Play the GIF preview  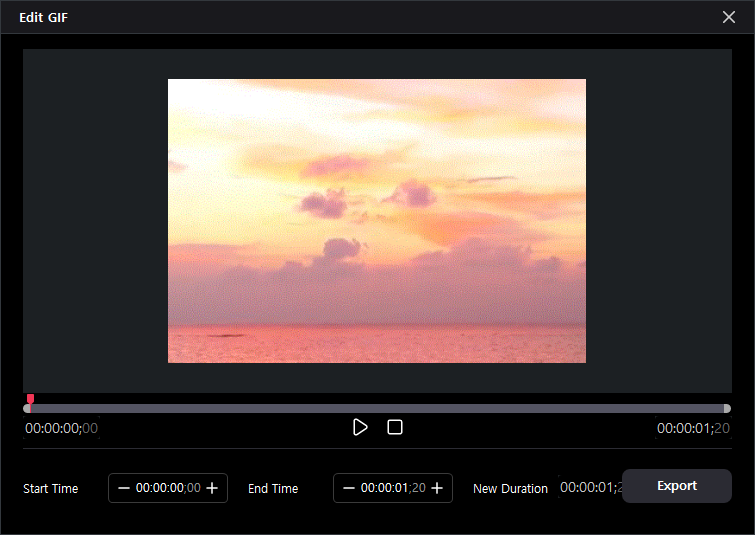[360, 427]
